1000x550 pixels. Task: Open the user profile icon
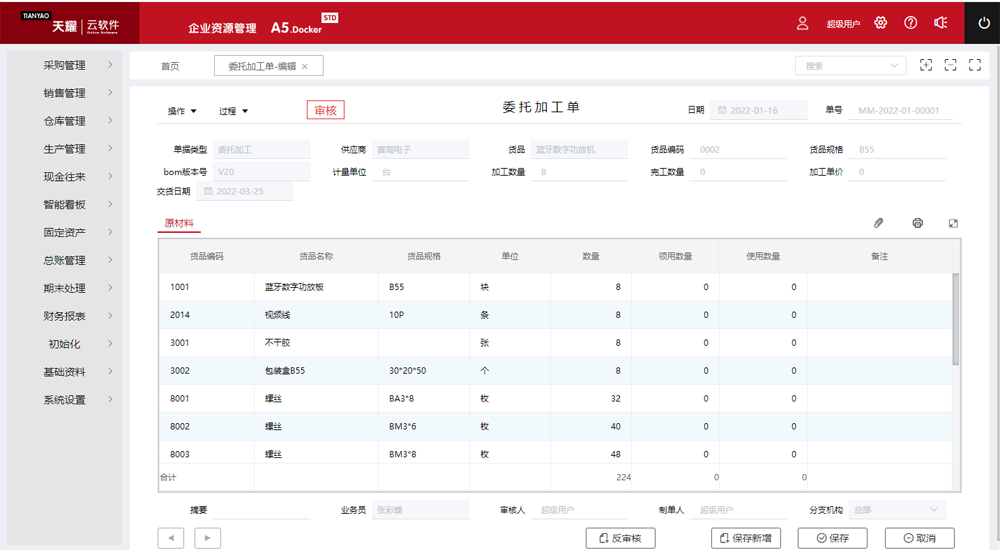802,23
